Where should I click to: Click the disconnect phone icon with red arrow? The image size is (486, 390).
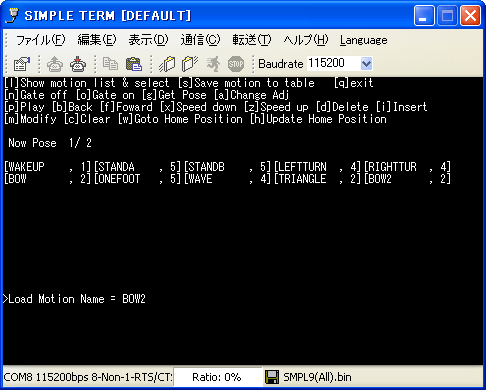coord(78,64)
